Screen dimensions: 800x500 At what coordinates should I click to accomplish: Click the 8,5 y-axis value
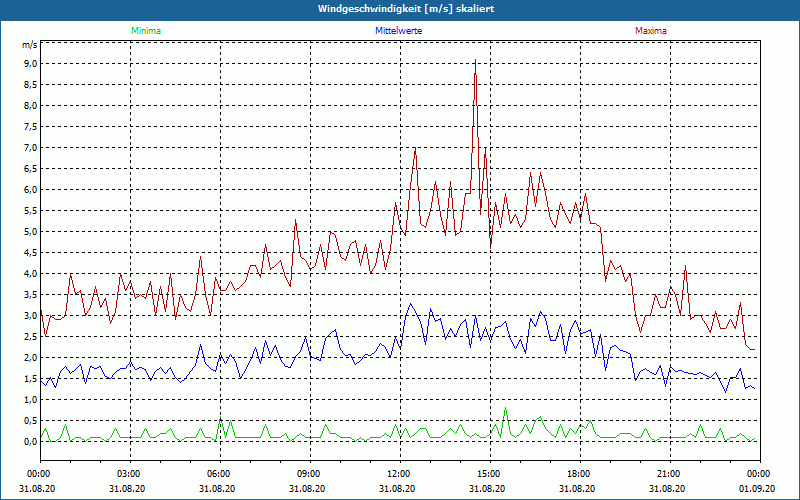pos(30,85)
